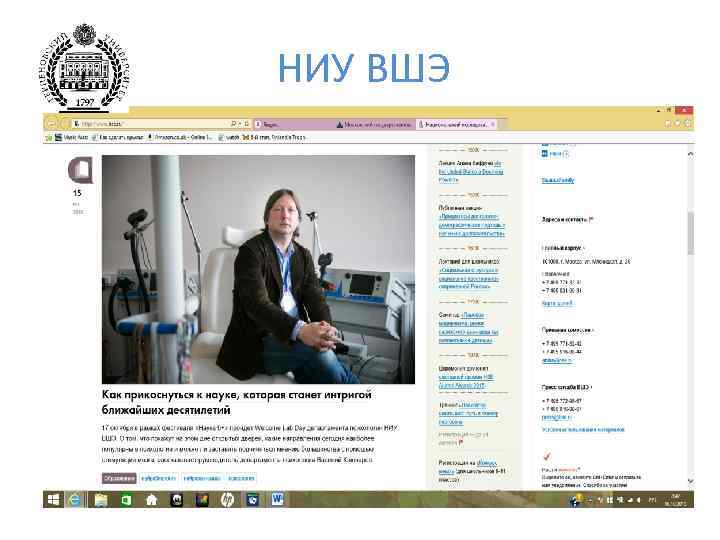720x540 pixels.
Task: Click the dark 'Образование' tag button
Action: 119,478
